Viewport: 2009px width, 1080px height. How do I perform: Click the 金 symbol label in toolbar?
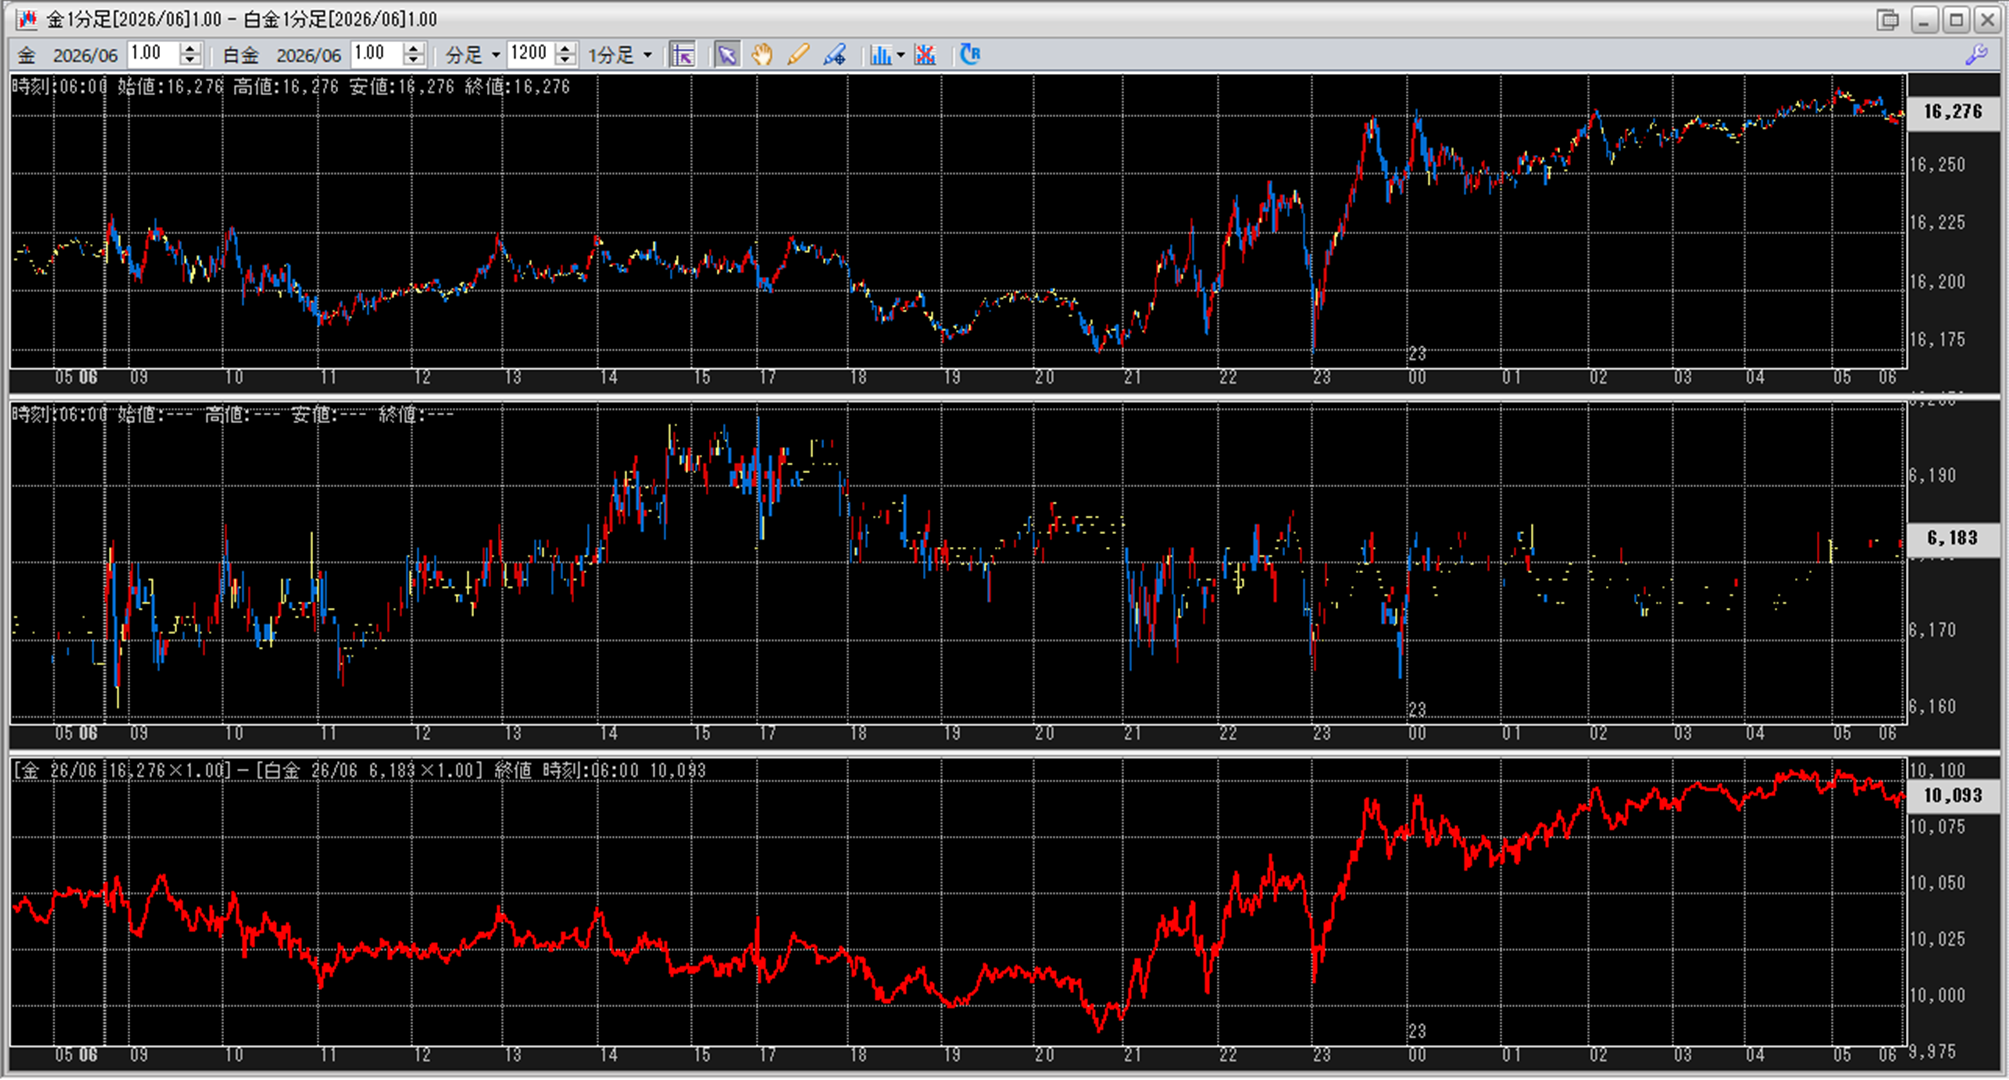coord(27,55)
